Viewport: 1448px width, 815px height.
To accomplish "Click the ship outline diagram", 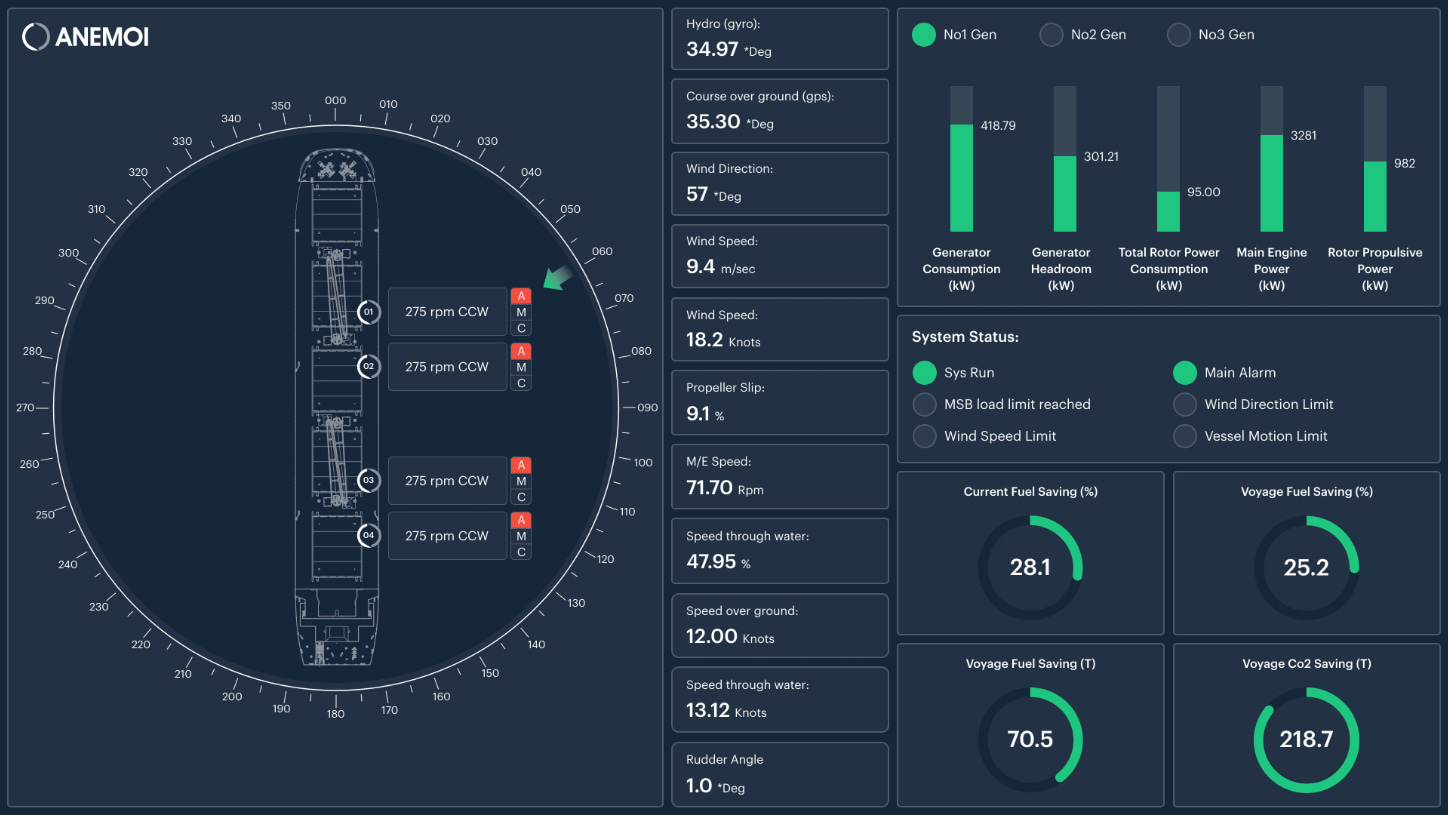I will pyautogui.click(x=337, y=408).
